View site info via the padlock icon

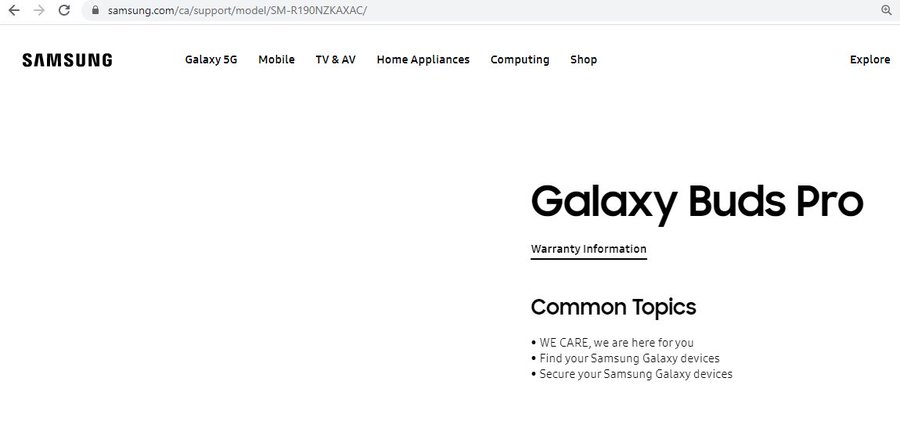[95, 10]
